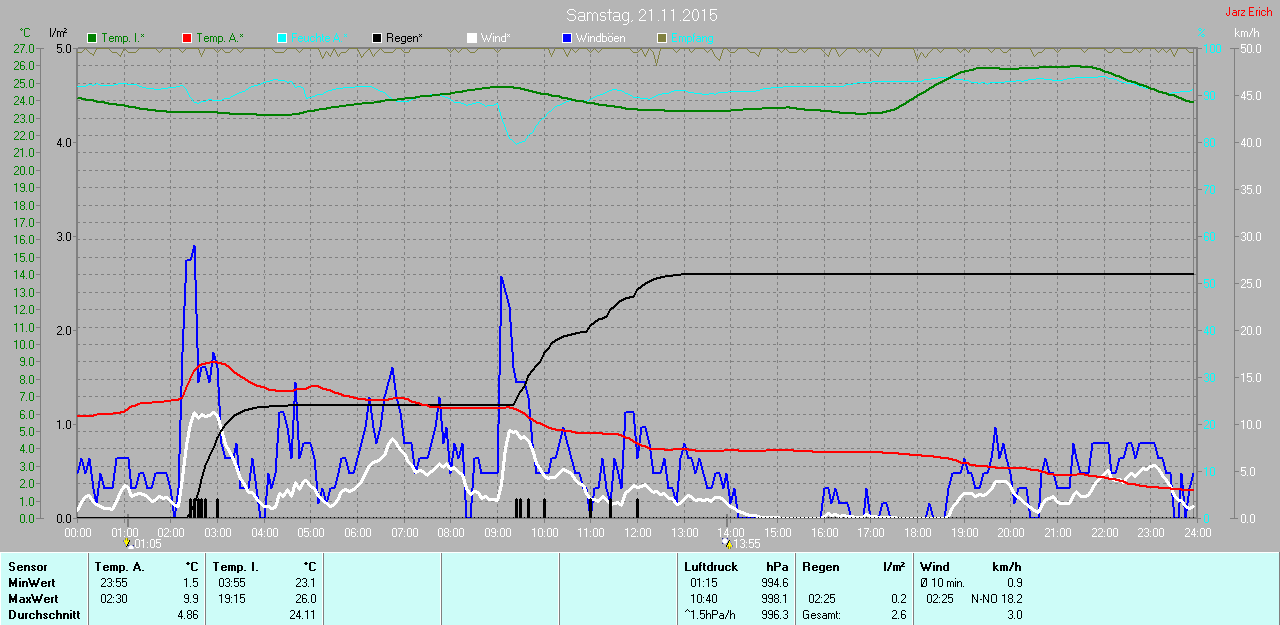This screenshot has width=1280, height=625.
Task: Toggle the blue Windböen legend swatch
Action: pyautogui.click(x=567, y=38)
